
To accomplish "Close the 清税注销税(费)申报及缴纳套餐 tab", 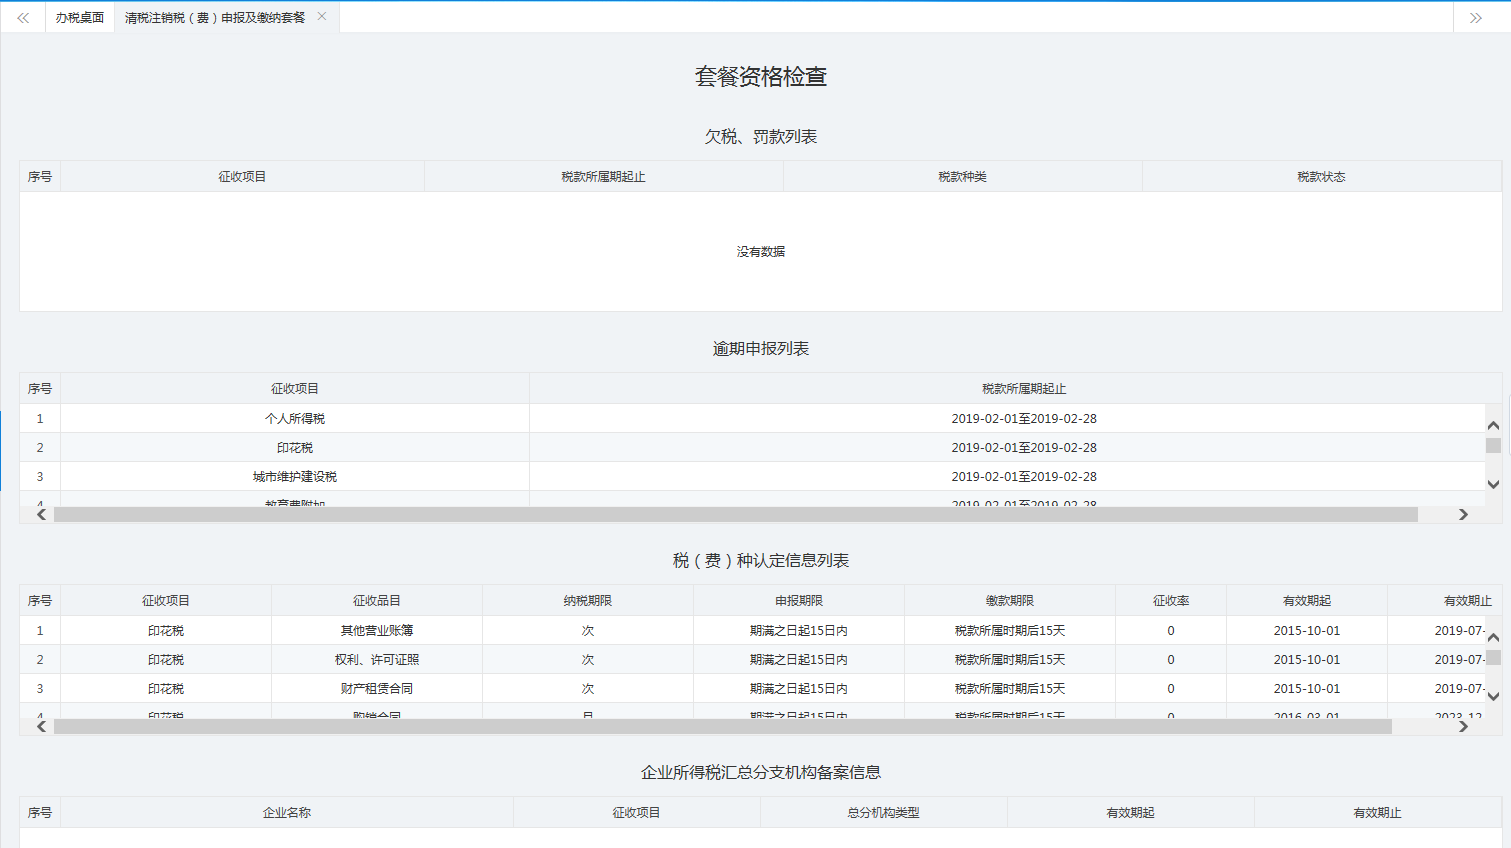I will click(x=322, y=16).
